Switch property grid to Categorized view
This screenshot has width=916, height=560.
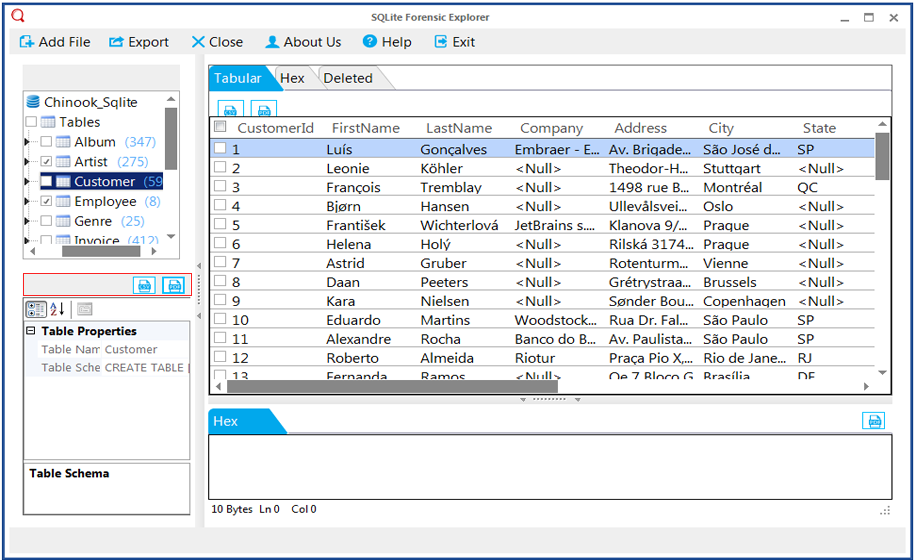pos(36,309)
